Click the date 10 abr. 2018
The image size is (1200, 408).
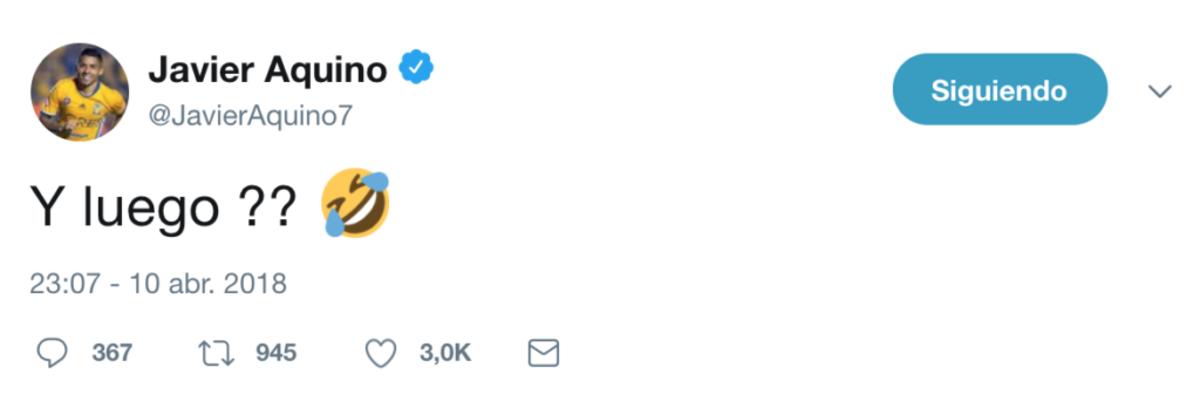pos(203,284)
